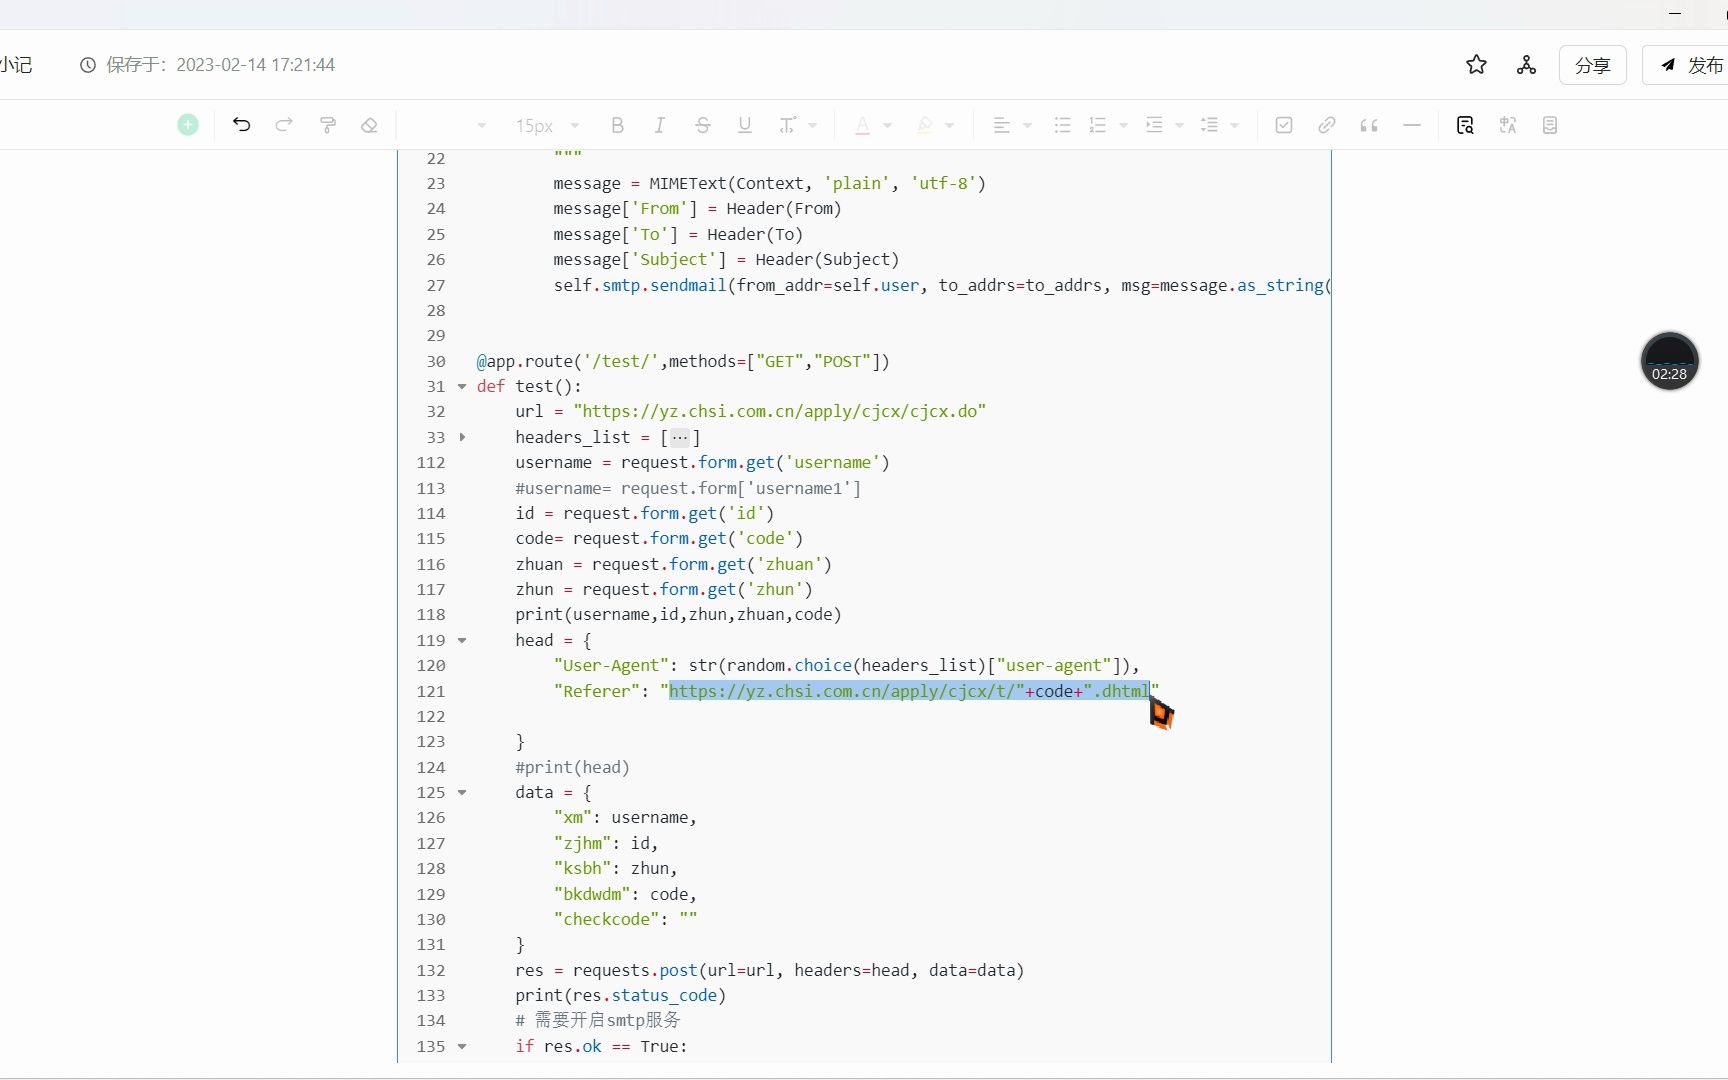Click the smtp服务 comment on line 134

click(598, 1020)
